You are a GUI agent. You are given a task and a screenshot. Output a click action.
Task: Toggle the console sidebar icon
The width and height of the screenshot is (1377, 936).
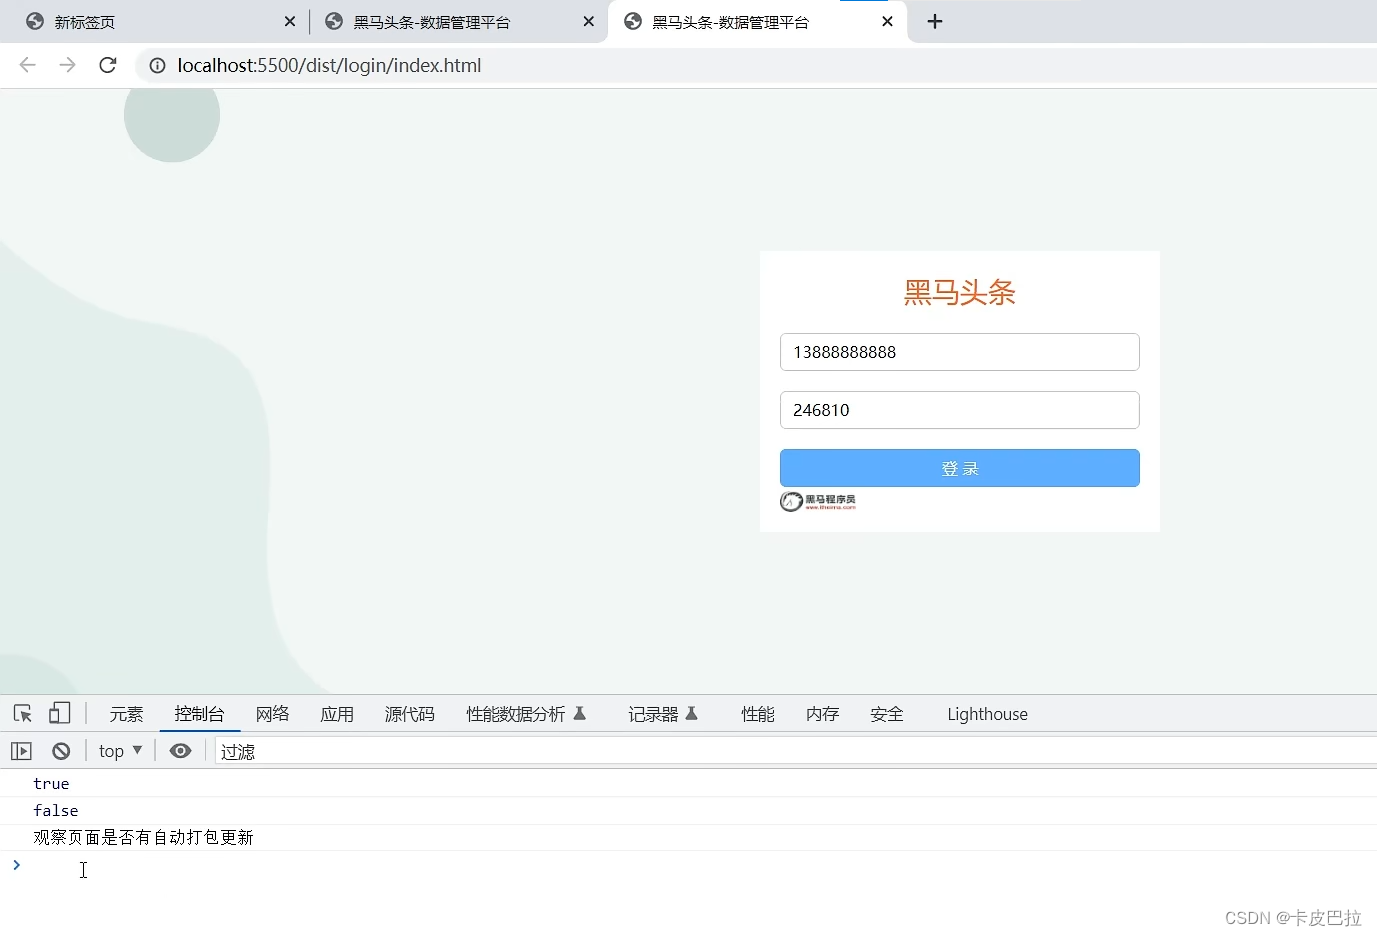(21, 751)
